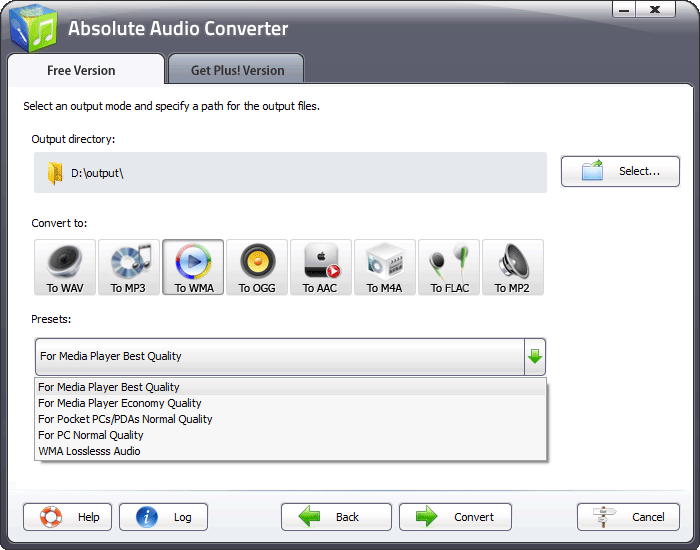Minimize the Absolute Audio Converter window
This screenshot has width=700, height=550.
pos(624,10)
